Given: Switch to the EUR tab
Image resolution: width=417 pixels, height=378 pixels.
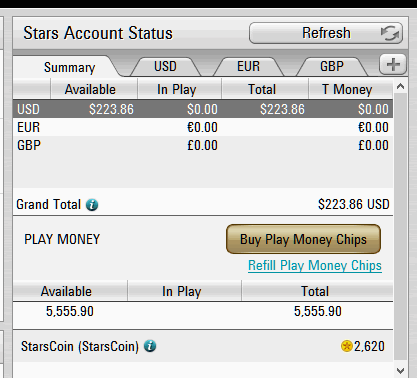Looking at the screenshot, I should point(248,66).
